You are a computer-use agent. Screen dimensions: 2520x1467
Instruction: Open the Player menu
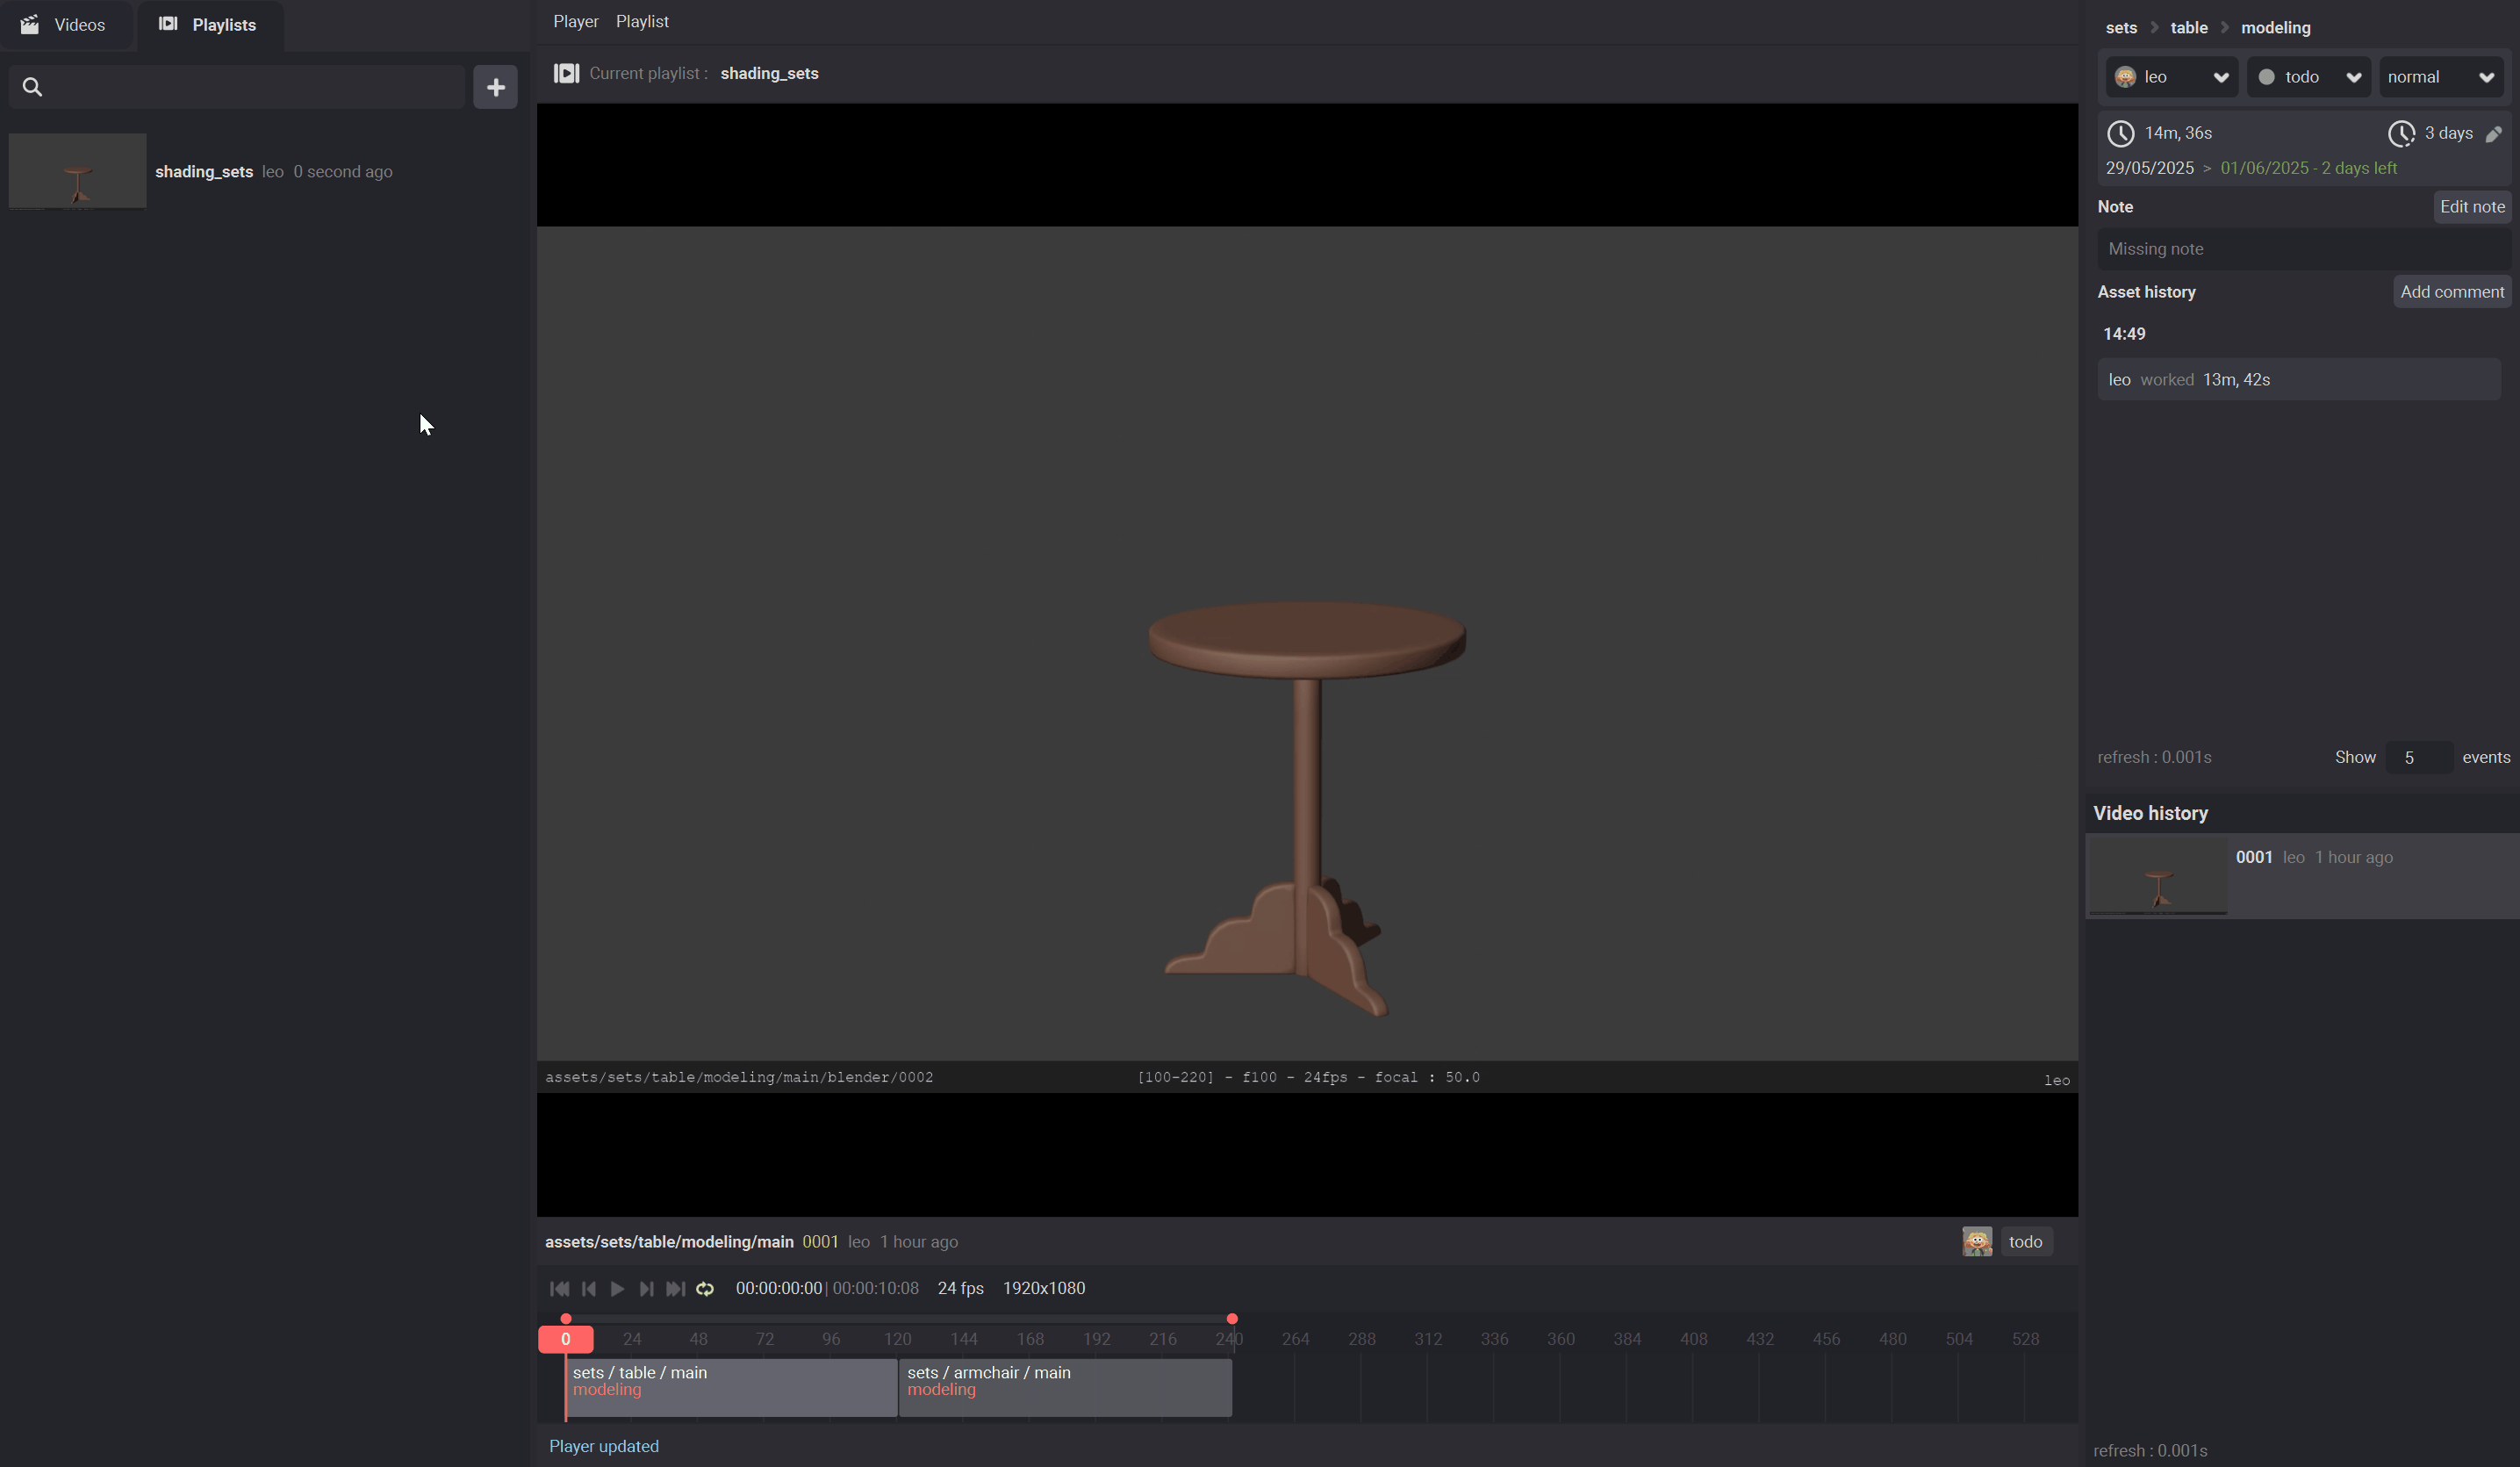(575, 21)
